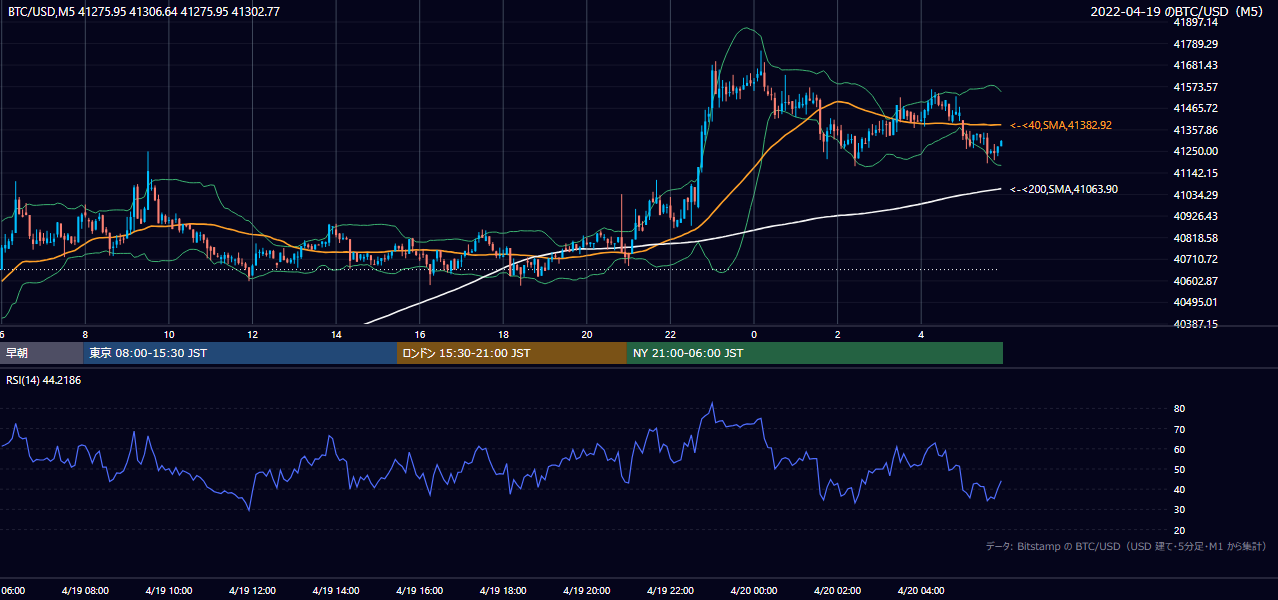Screen dimensions: 1278x600
Task: Click the 41465.72 price axis label
Action: [1196, 108]
